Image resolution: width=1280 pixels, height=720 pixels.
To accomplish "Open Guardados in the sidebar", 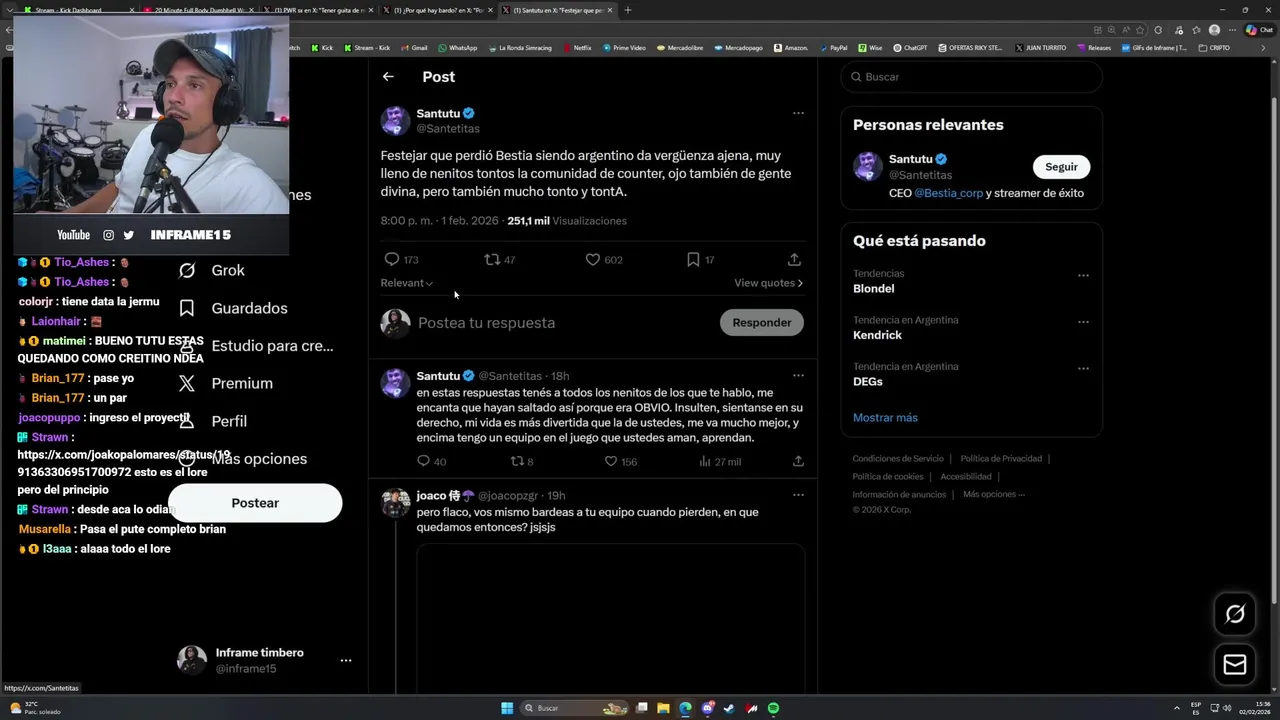I will [x=232, y=308].
